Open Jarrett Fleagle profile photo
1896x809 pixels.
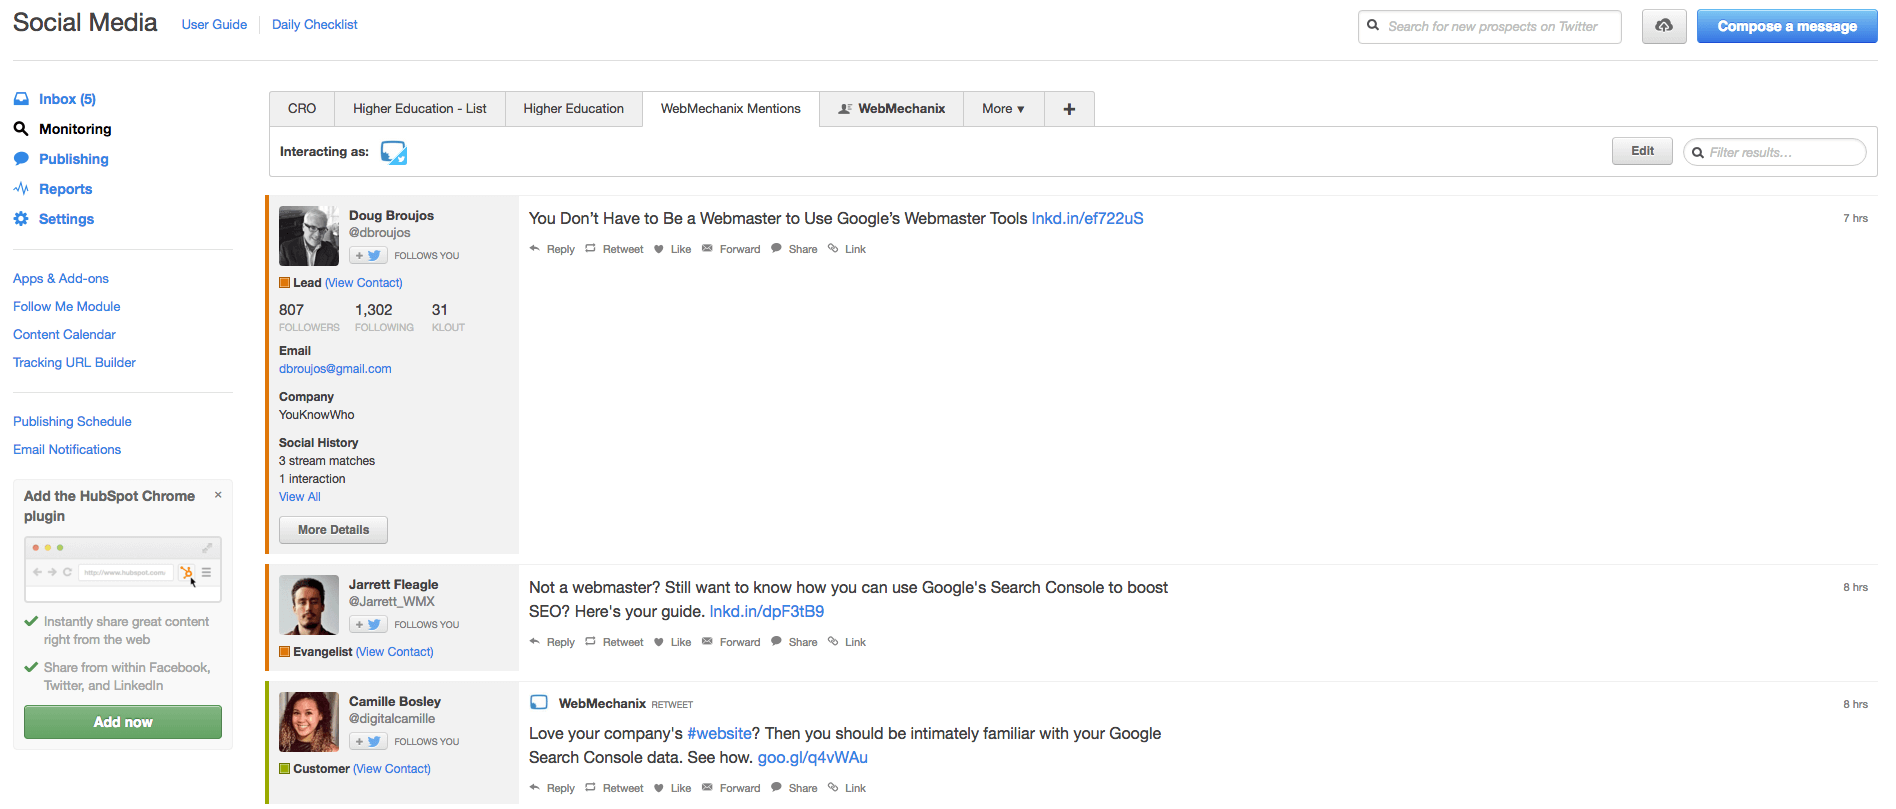309,605
